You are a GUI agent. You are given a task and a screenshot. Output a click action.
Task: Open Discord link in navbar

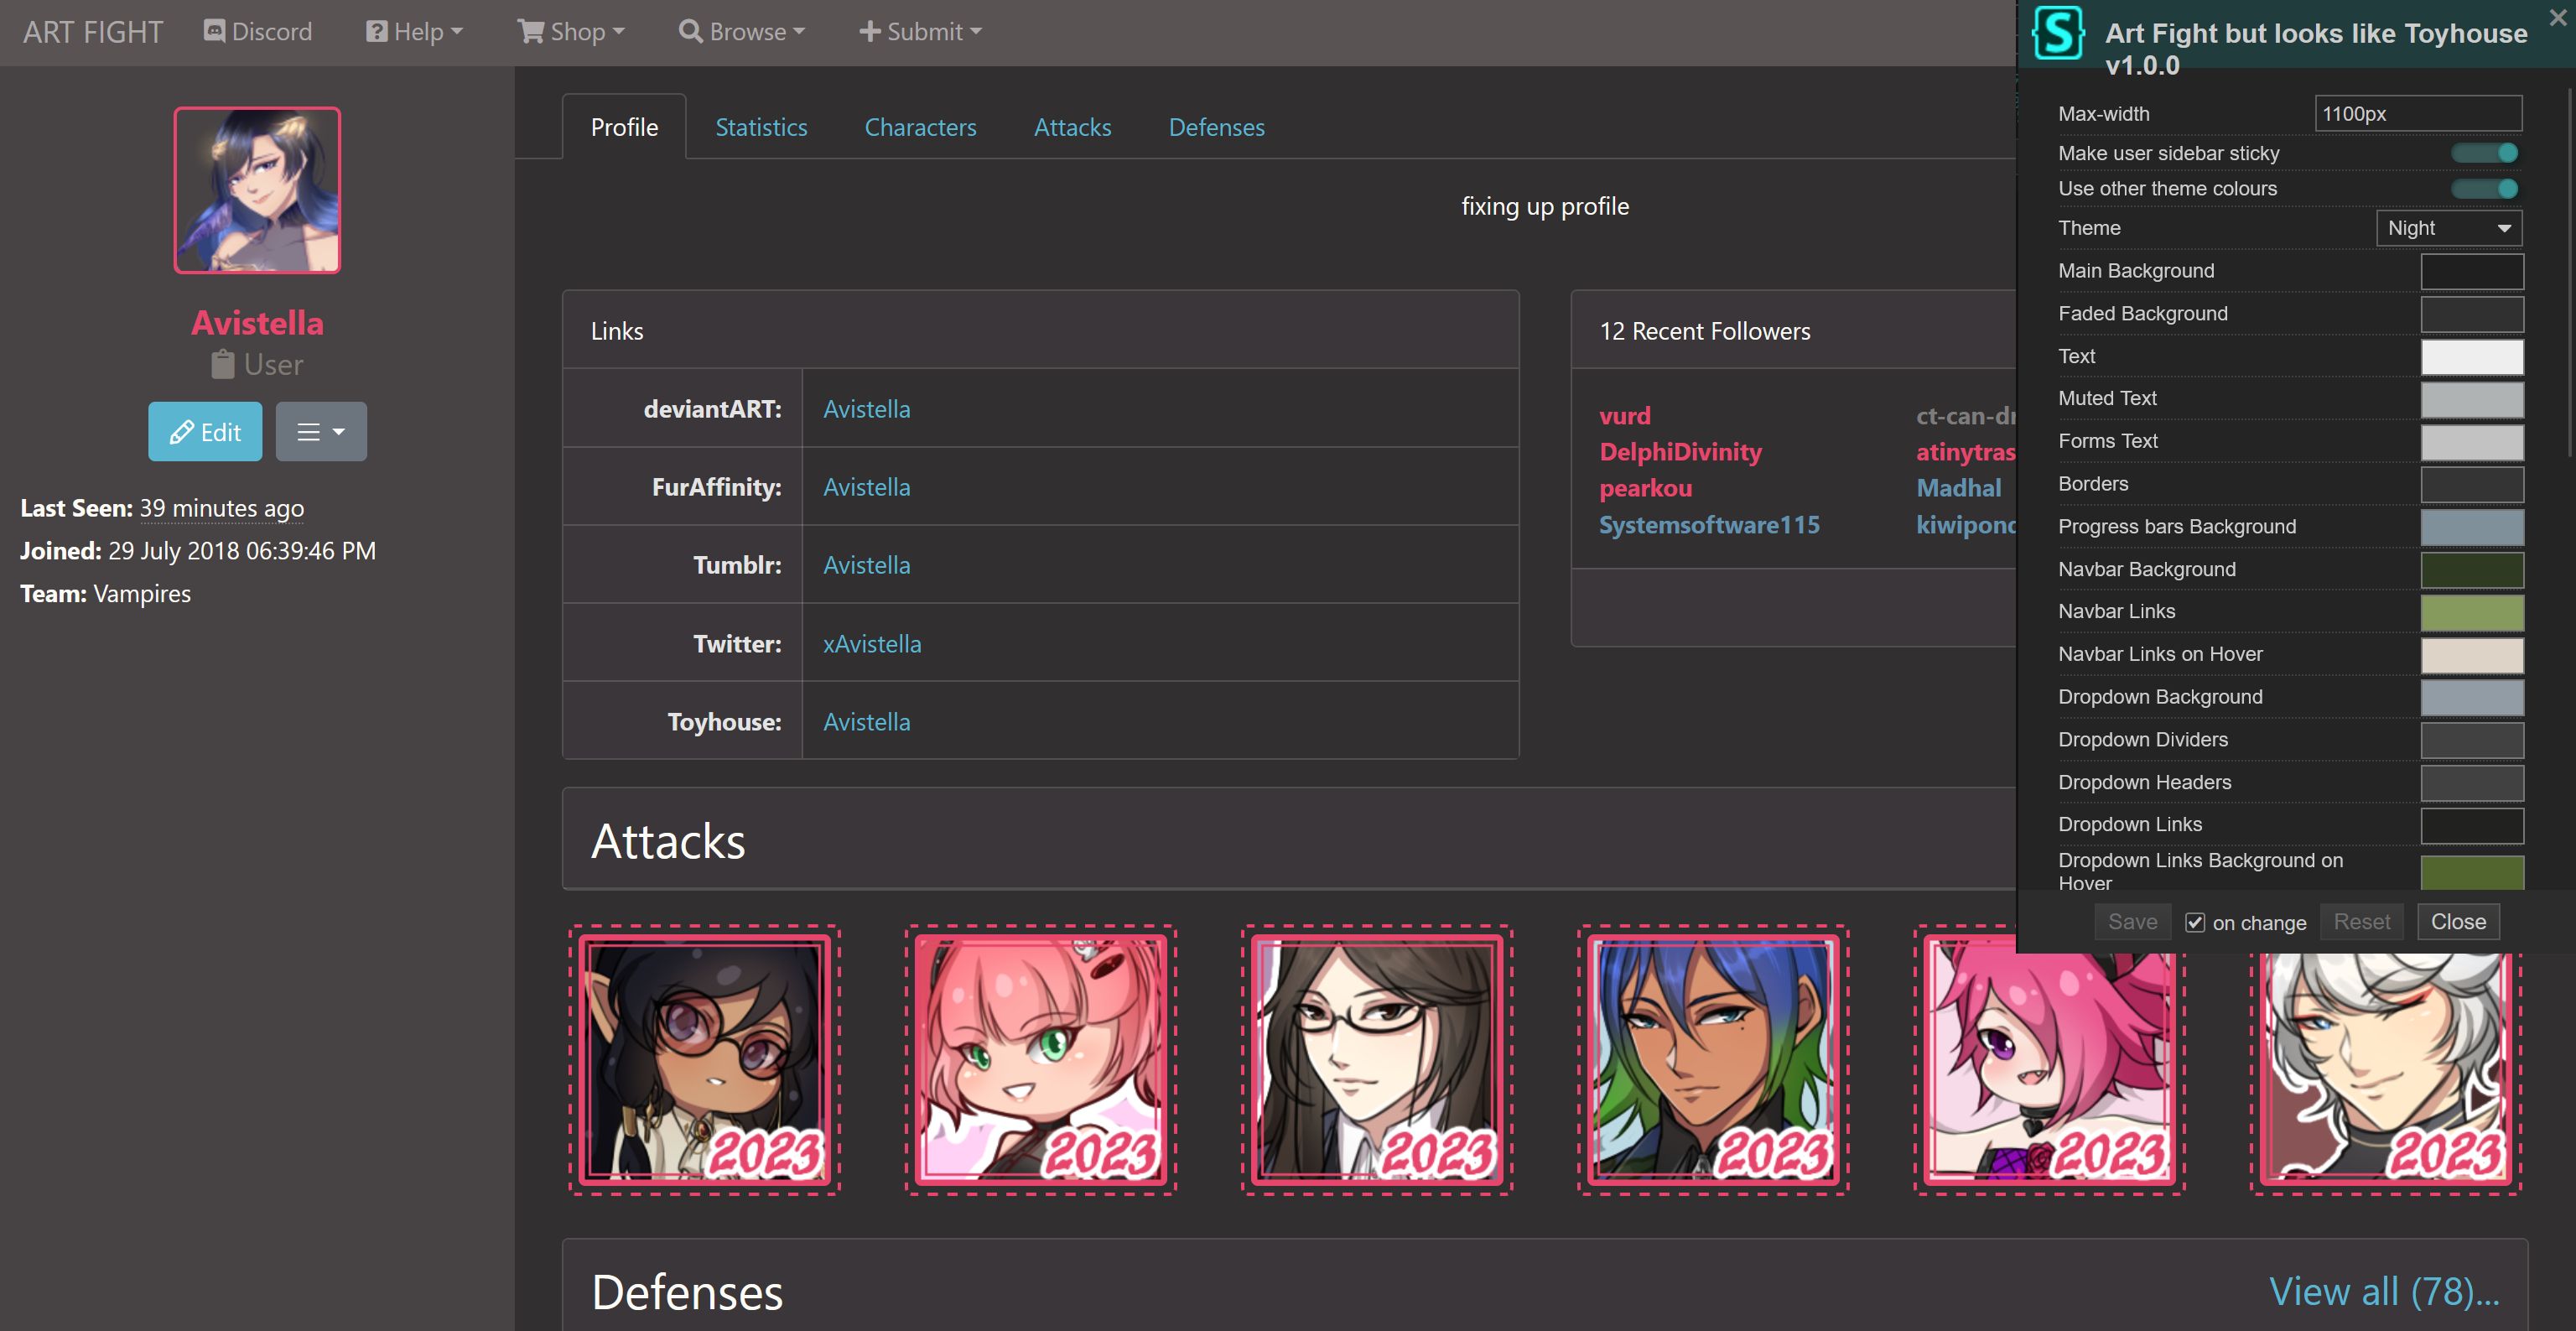pos(258,31)
